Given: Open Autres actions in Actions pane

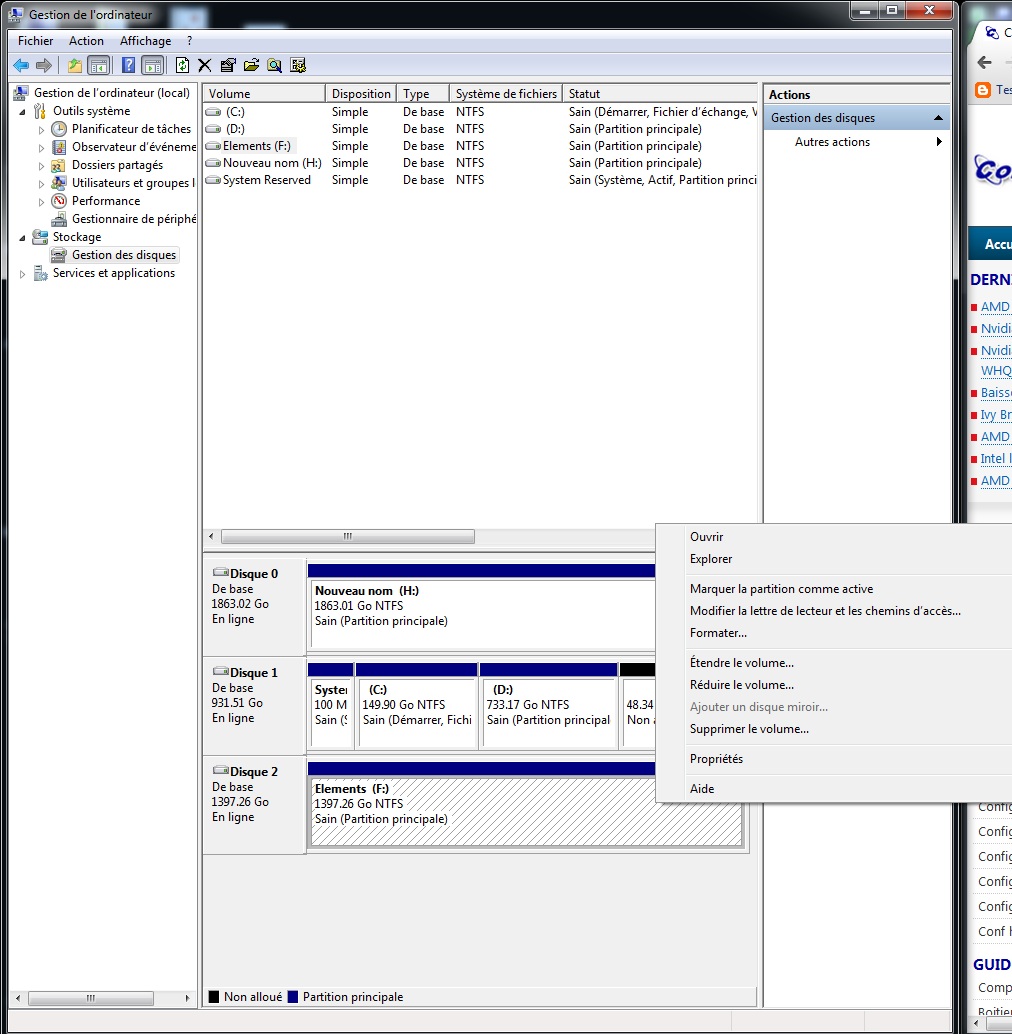Looking at the screenshot, I should 832,142.
